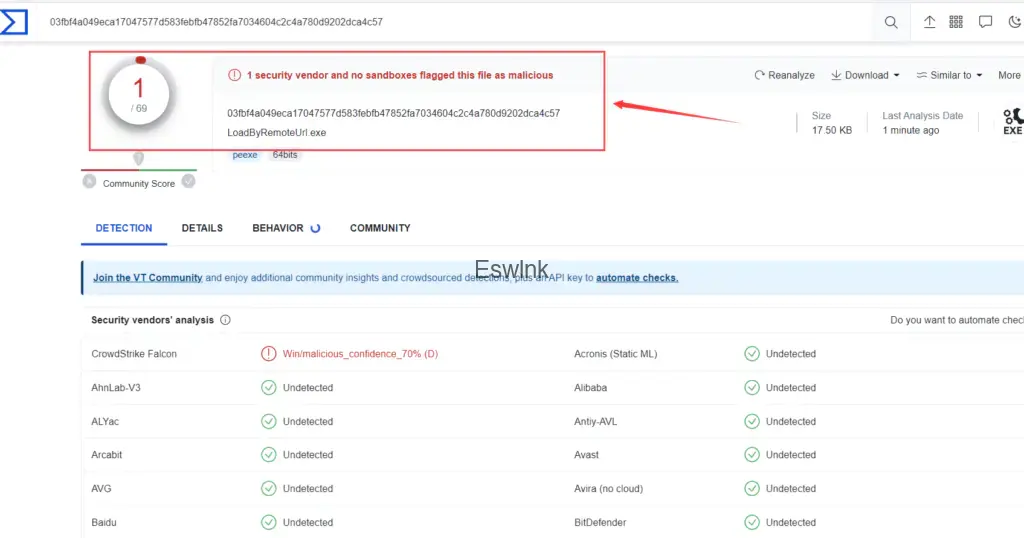Switch to the Behavior tab
This screenshot has width=1024, height=538.
point(278,228)
